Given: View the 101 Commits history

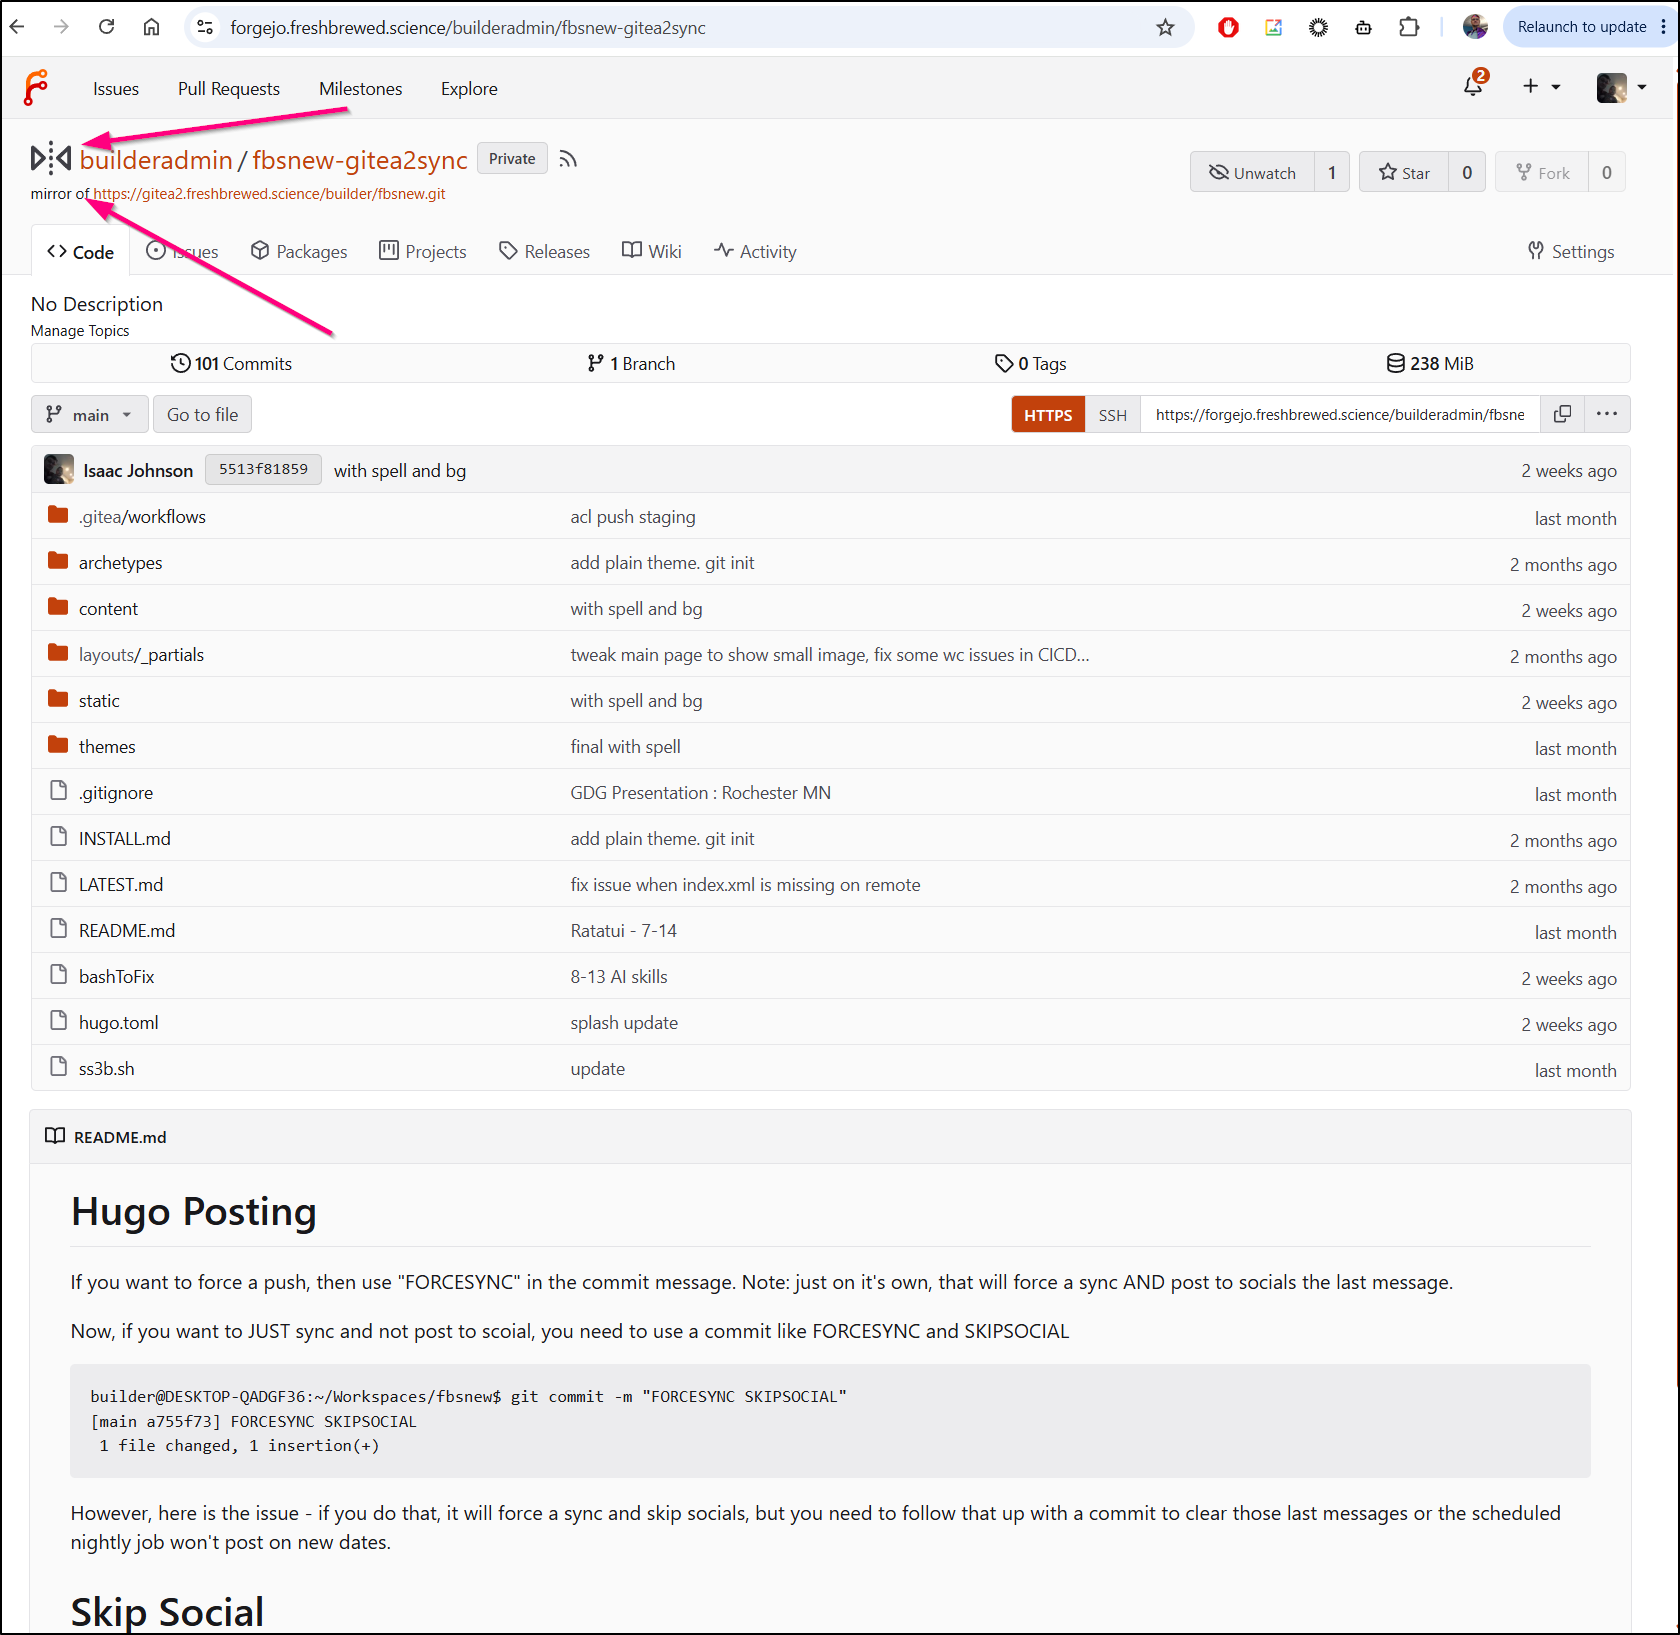Looking at the screenshot, I should (x=231, y=363).
